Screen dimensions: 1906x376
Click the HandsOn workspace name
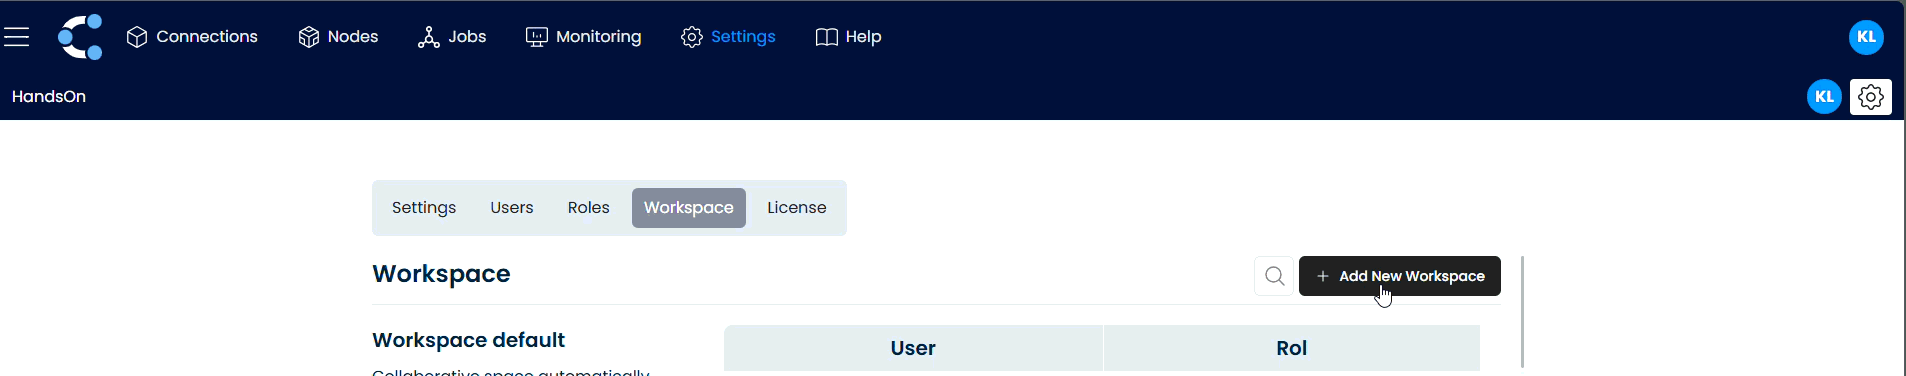coord(49,97)
